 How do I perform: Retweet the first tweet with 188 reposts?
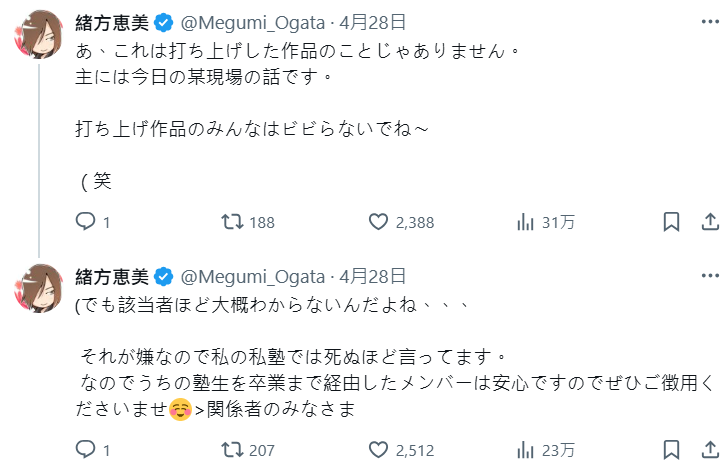coord(232,222)
